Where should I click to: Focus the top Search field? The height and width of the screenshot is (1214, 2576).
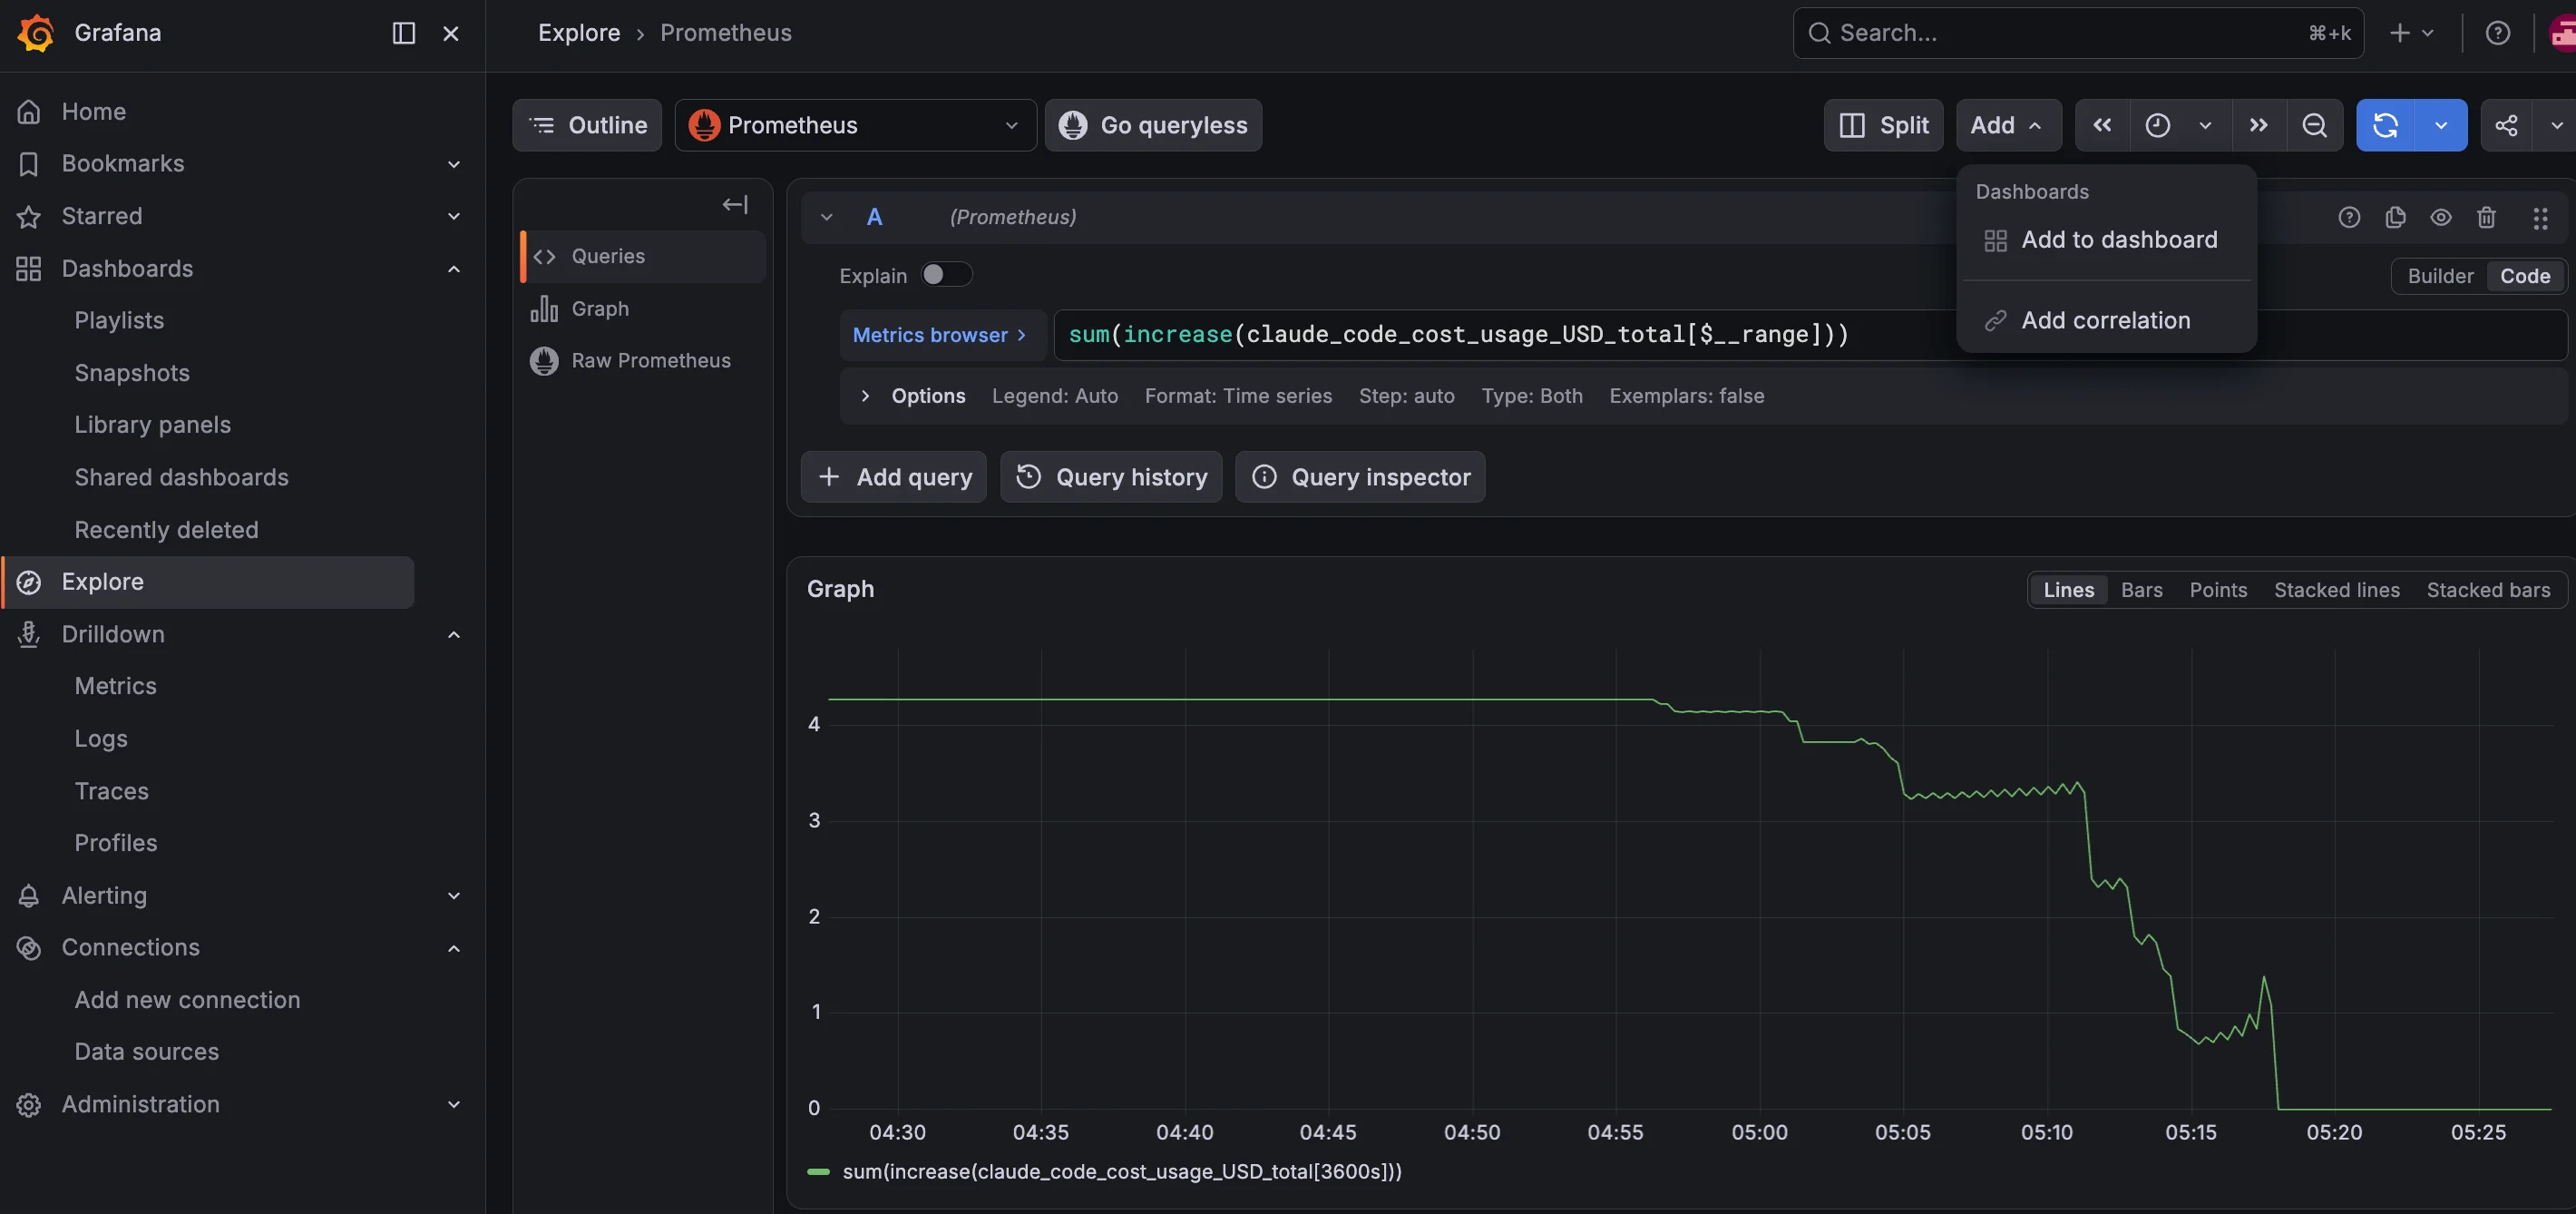tap(2077, 33)
